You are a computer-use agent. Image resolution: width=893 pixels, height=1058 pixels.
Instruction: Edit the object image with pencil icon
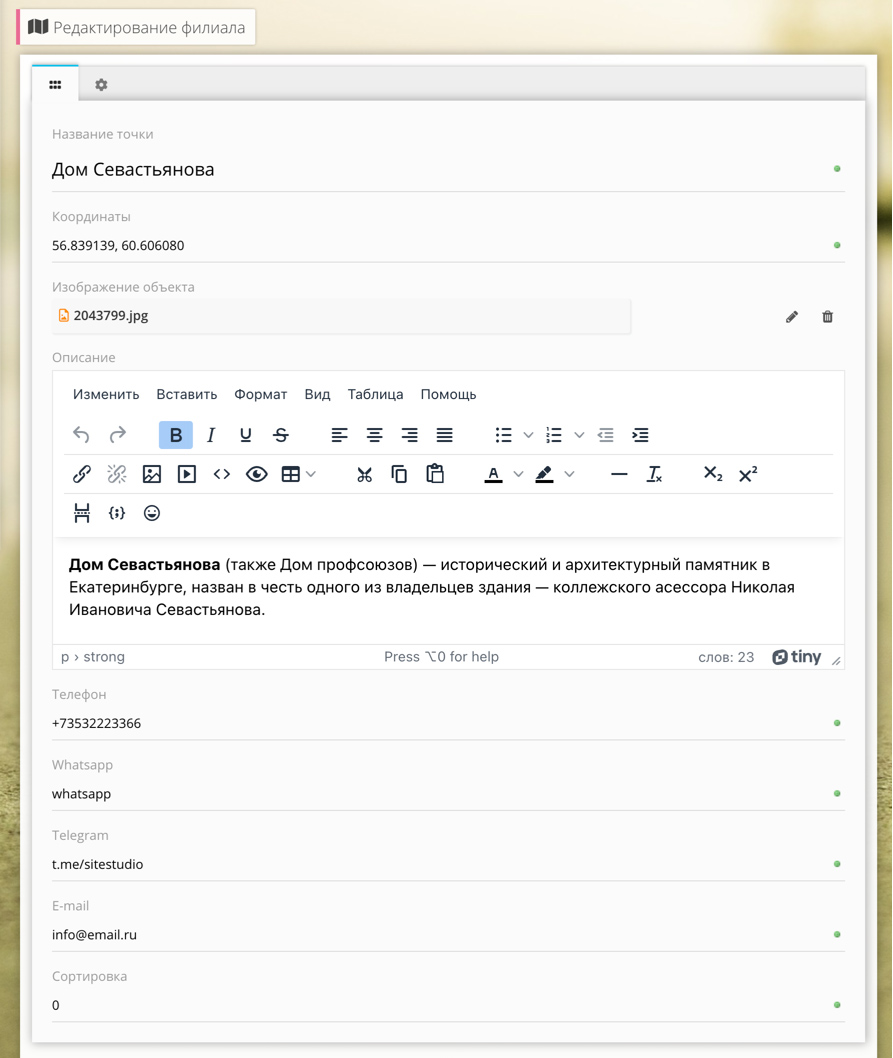pyautogui.click(x=792, y=317)
